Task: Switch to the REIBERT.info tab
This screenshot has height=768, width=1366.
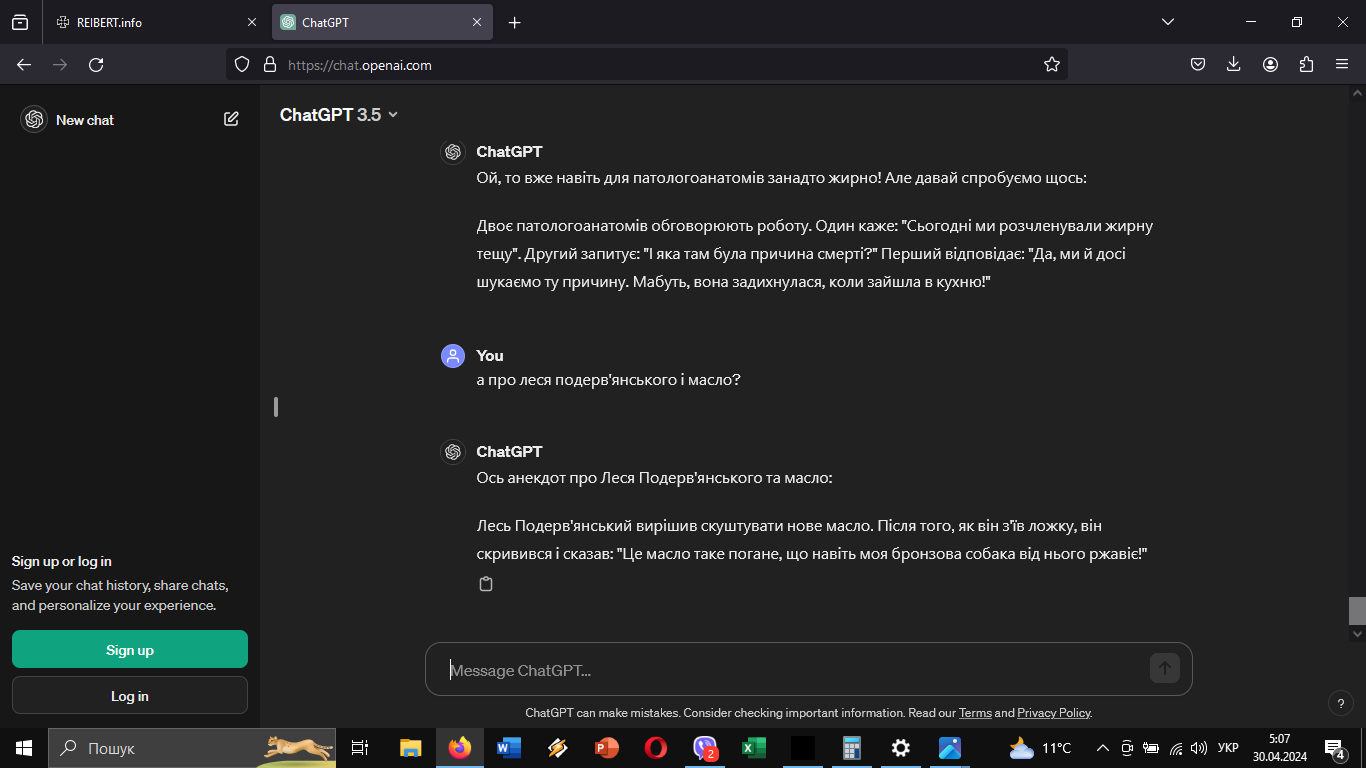Action: point(156,22)
